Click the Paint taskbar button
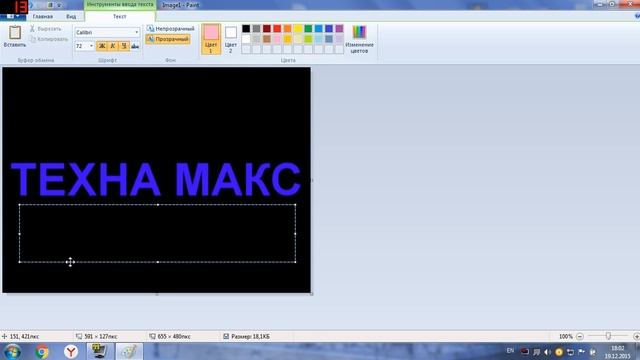The height and width of the screenshot is (360, 640). pyautogui.click(x=129, y=351)
